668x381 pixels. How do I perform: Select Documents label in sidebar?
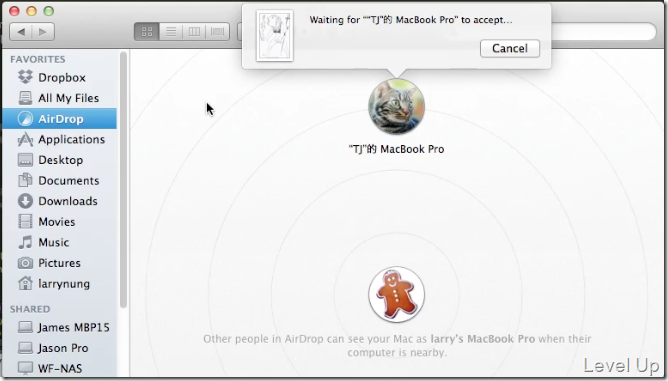click(x=69, y=180)
